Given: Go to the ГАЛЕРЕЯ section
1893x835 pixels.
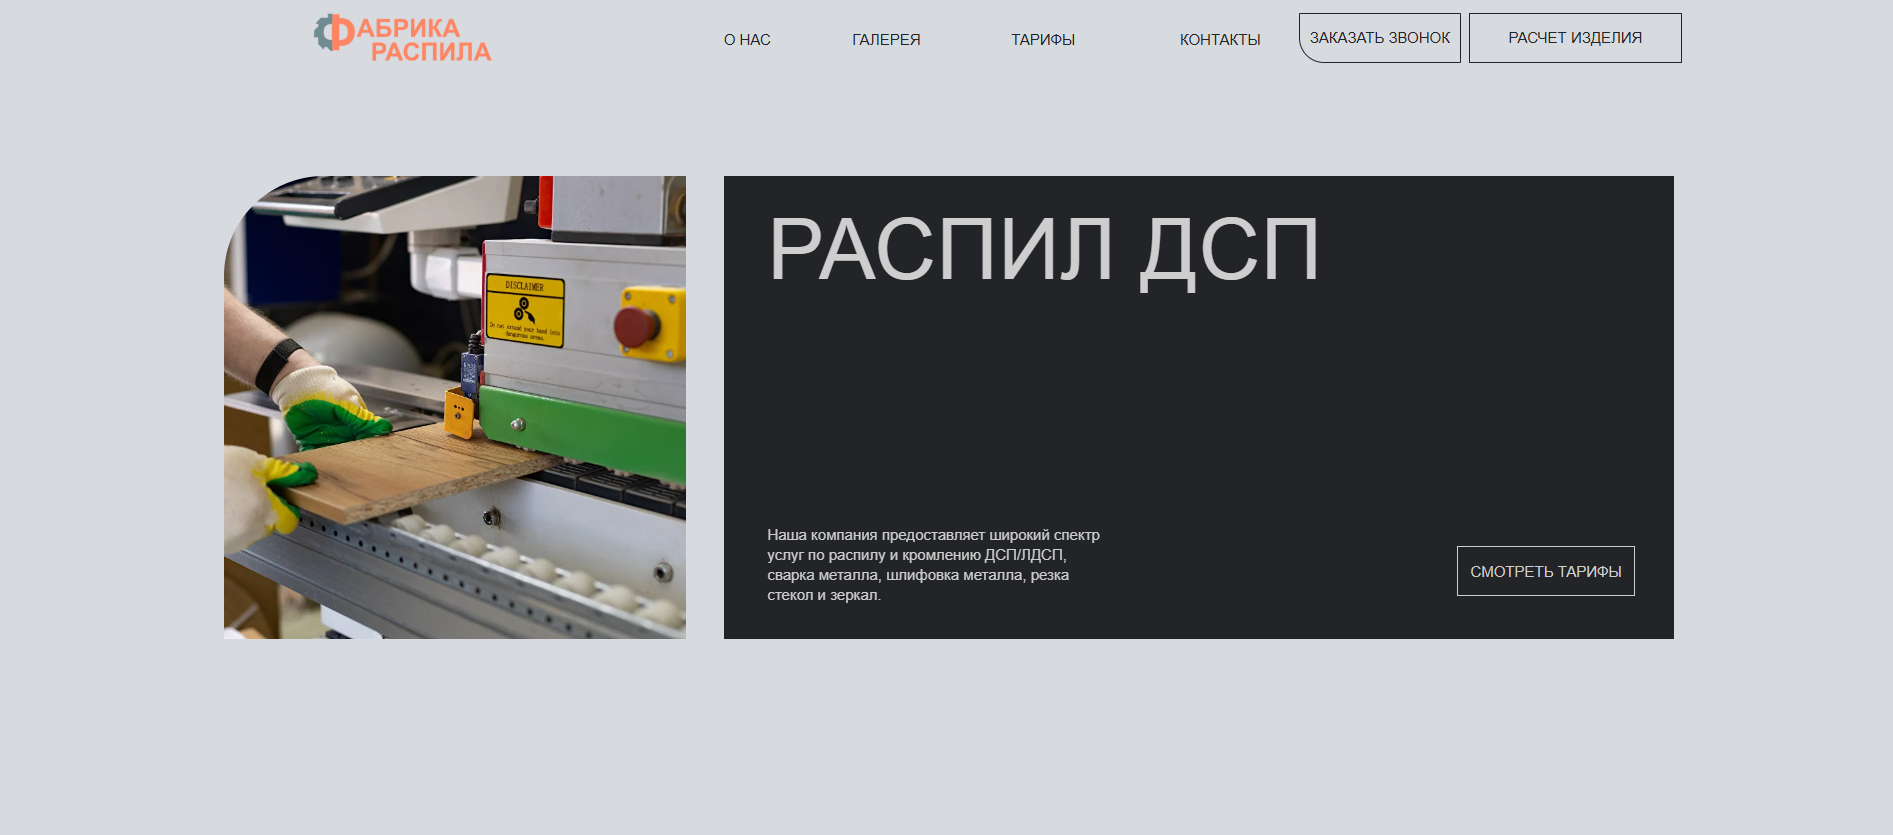Looking at the screenshot, I should (886, 40).
